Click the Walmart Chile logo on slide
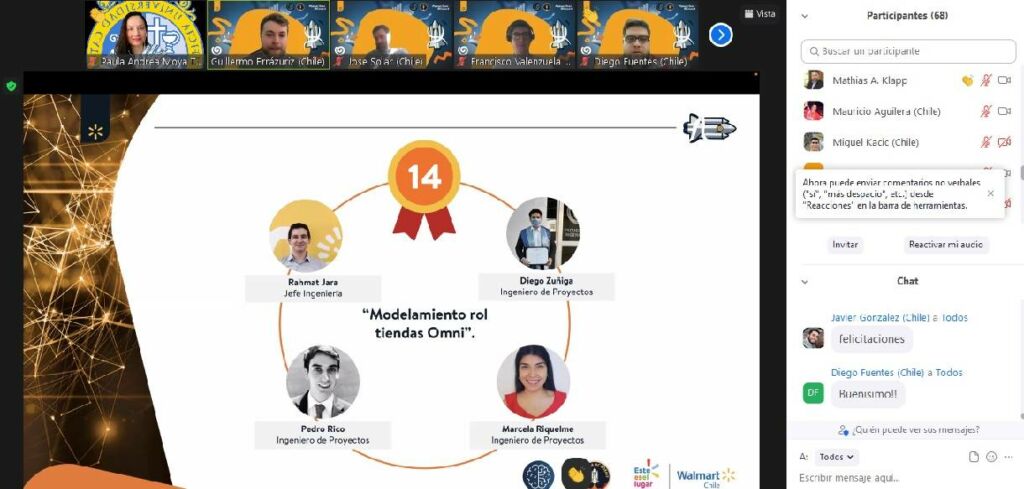1024x489 pixels. click(705, 477)
